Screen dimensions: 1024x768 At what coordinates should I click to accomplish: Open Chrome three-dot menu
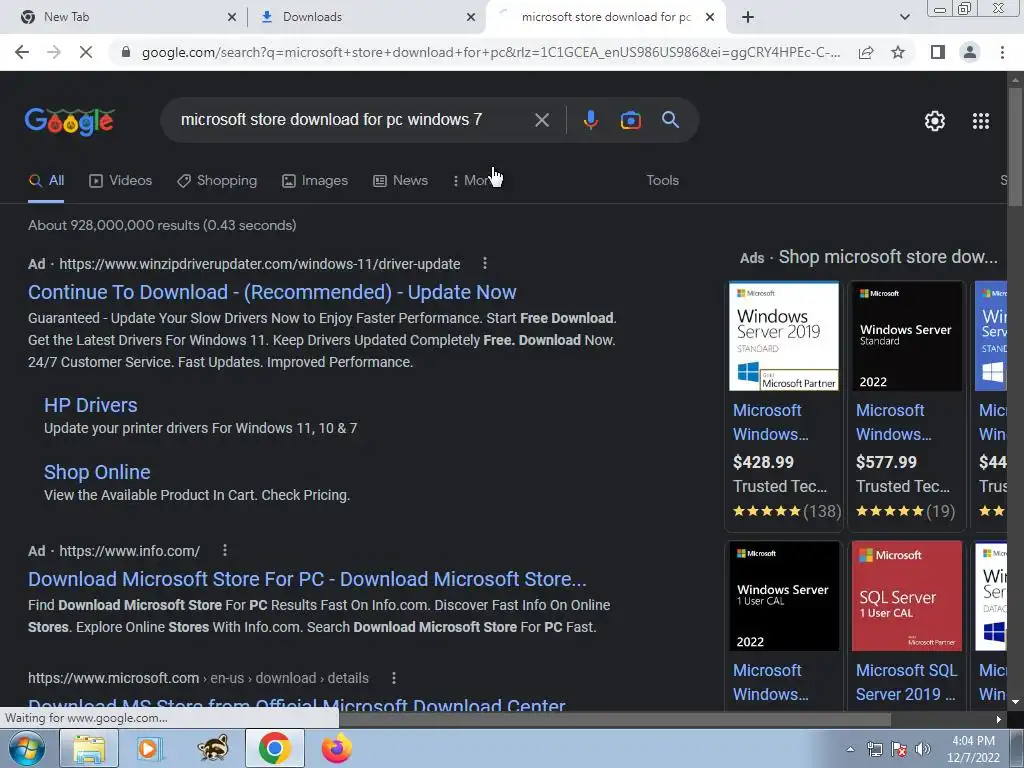tap(1002, 52)
